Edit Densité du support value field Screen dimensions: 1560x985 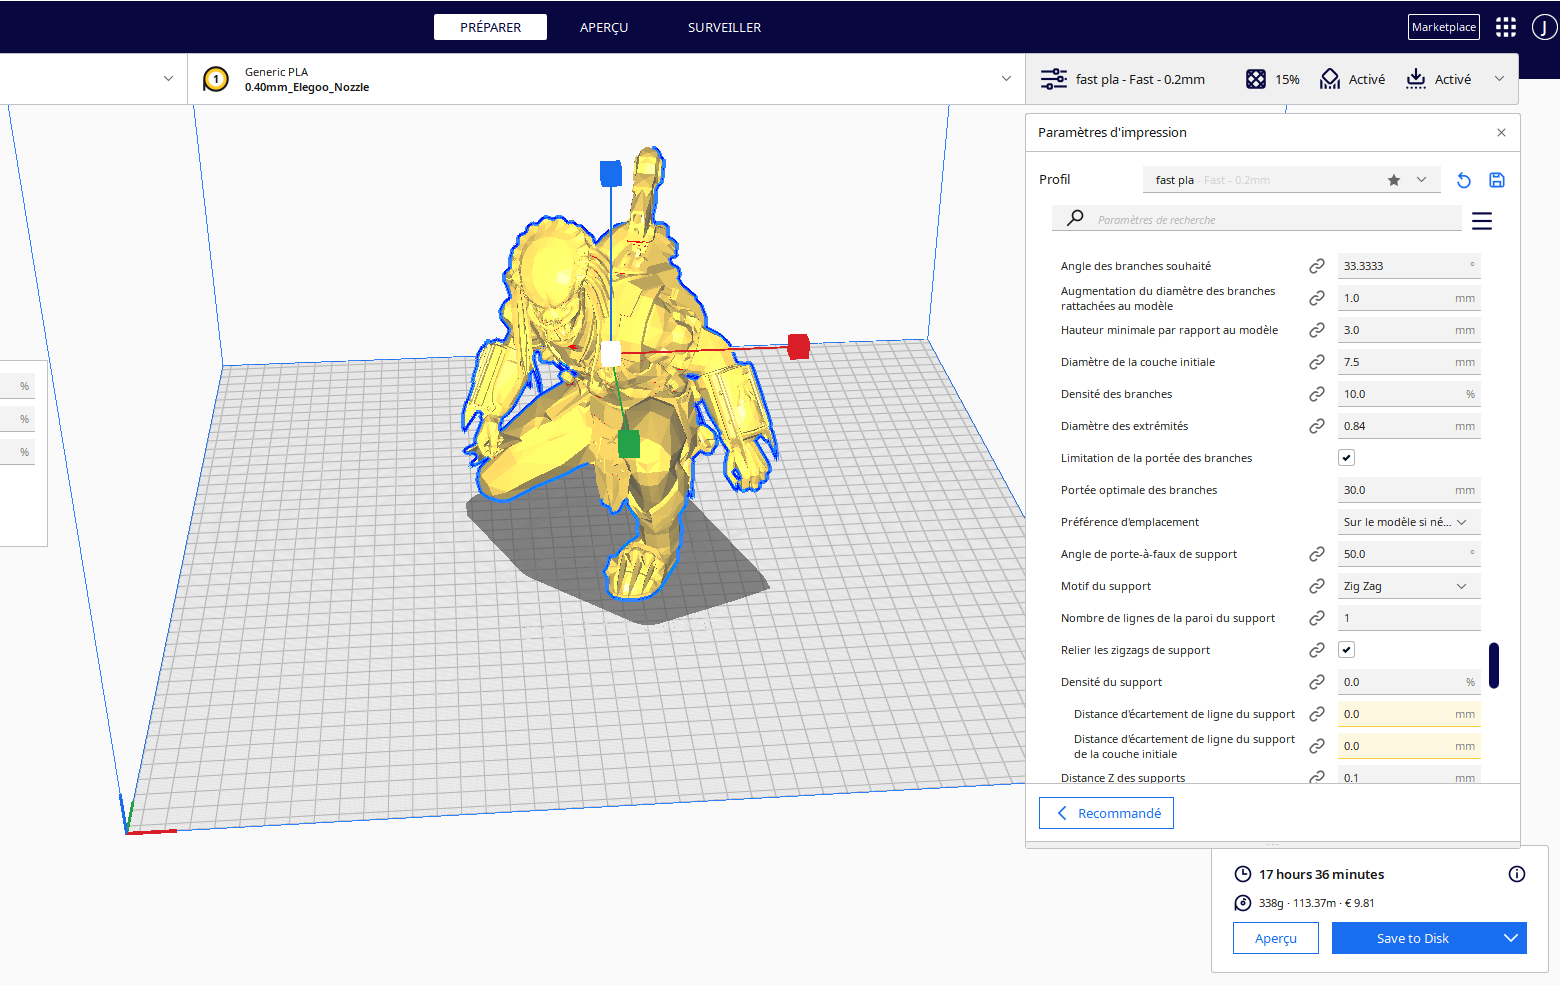point(1409,682)
